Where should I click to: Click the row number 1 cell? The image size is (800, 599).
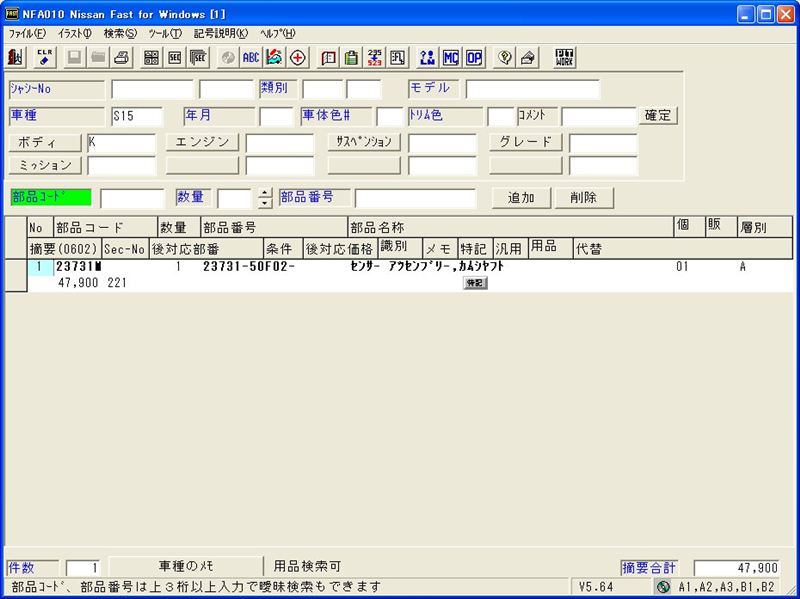pos(39,266)
